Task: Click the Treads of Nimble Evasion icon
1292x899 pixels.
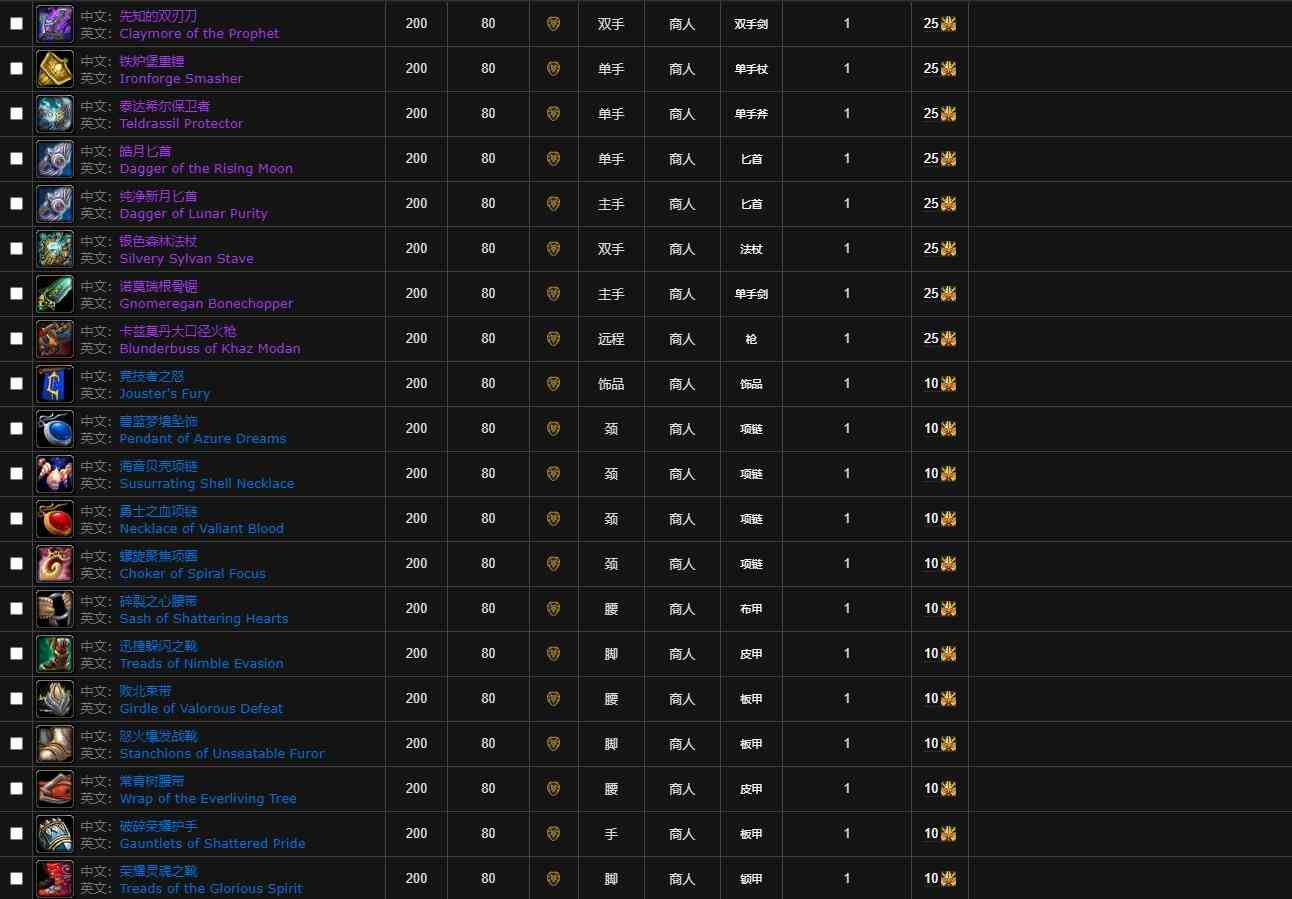Action: pyautogui.click(x=55, y=654)
